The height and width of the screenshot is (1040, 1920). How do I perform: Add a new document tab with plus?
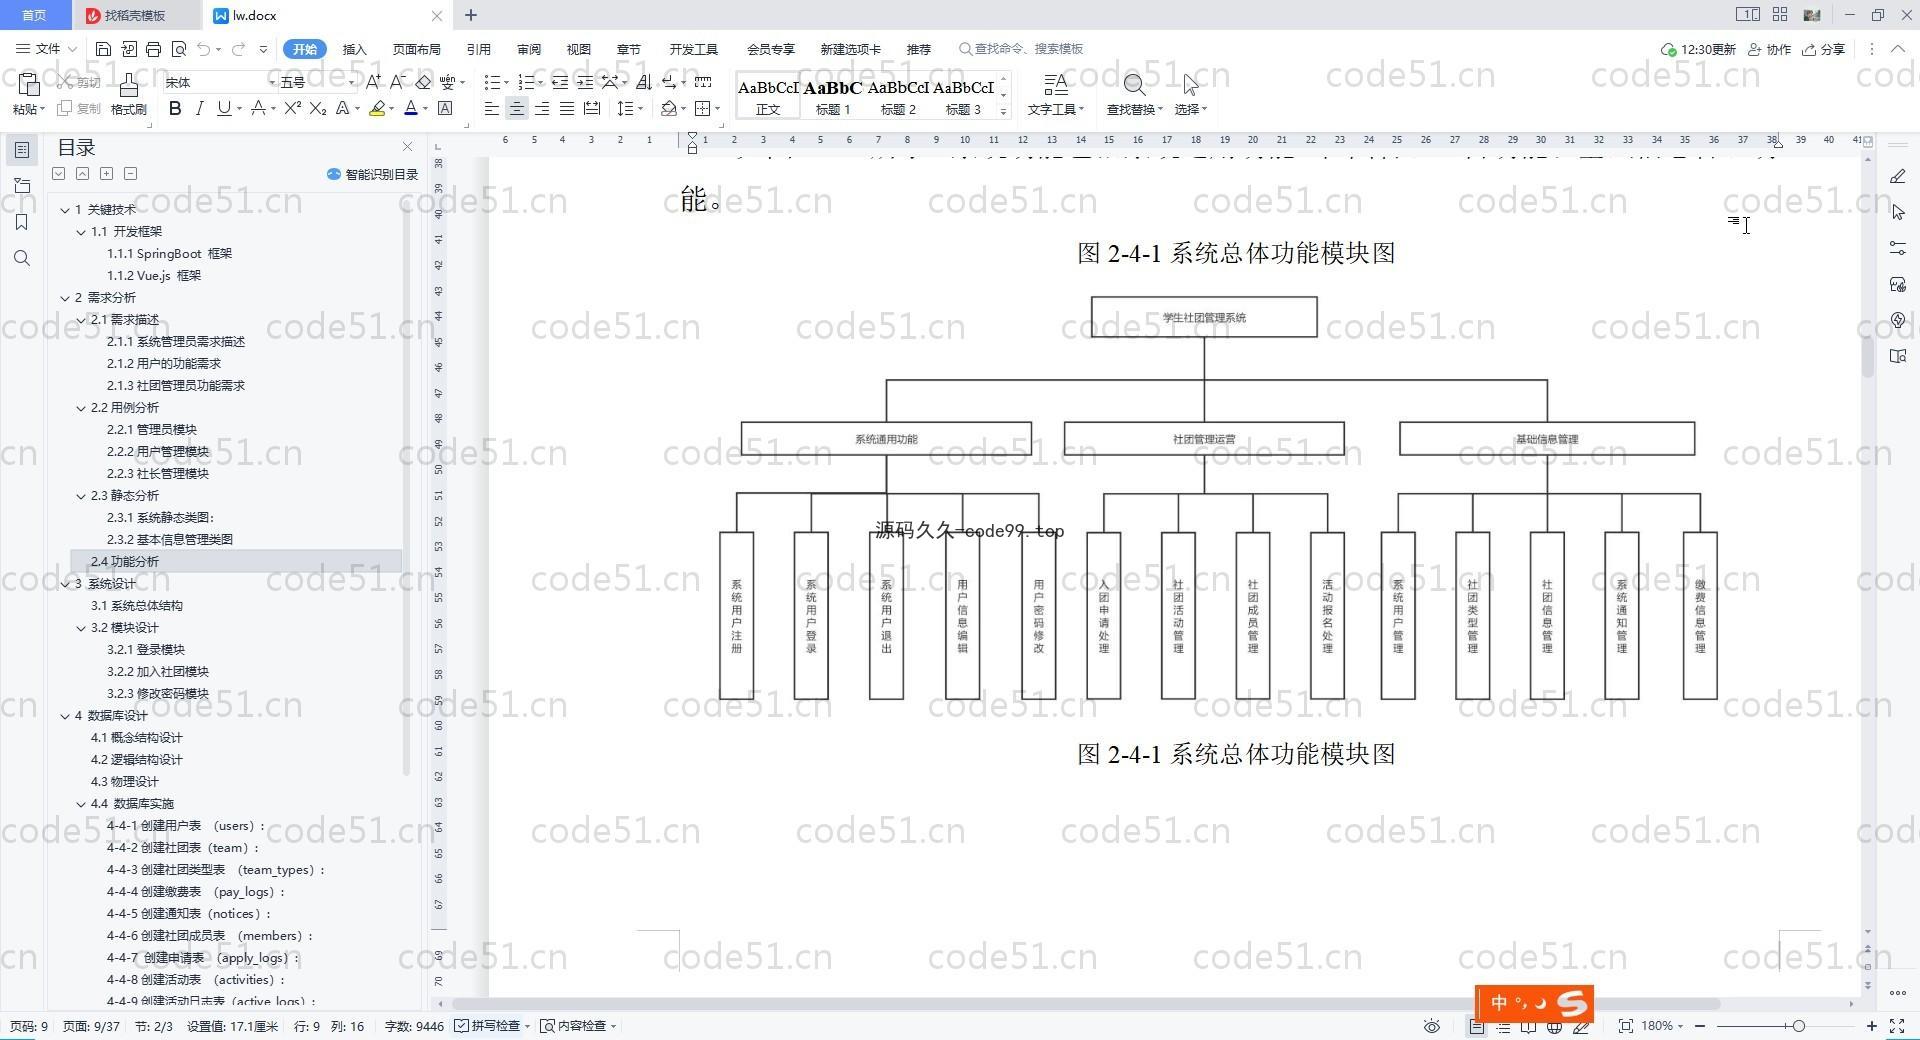pos(471,15)
